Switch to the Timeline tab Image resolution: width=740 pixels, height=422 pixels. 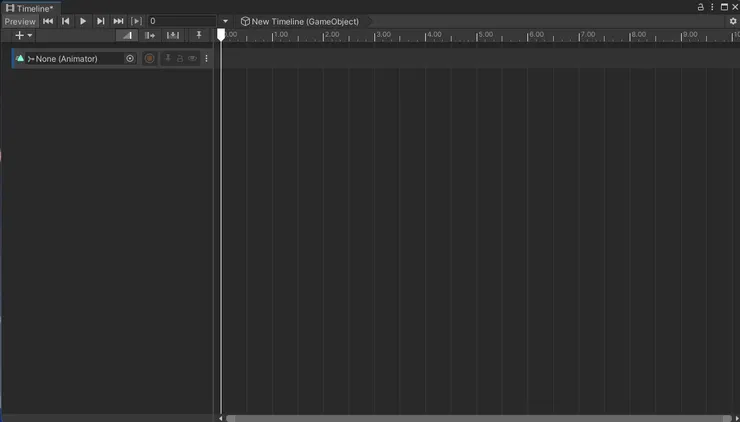30,8
